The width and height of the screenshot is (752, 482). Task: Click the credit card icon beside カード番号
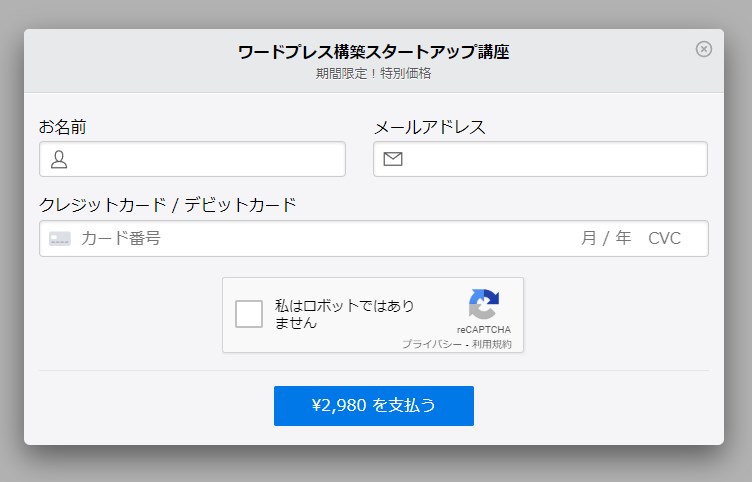(60, 239)
